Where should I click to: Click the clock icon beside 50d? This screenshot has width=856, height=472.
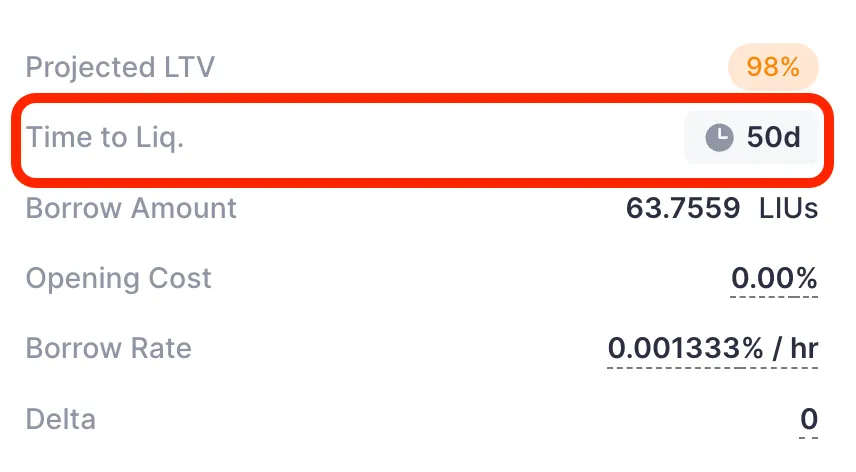click(x=719, y=137)
